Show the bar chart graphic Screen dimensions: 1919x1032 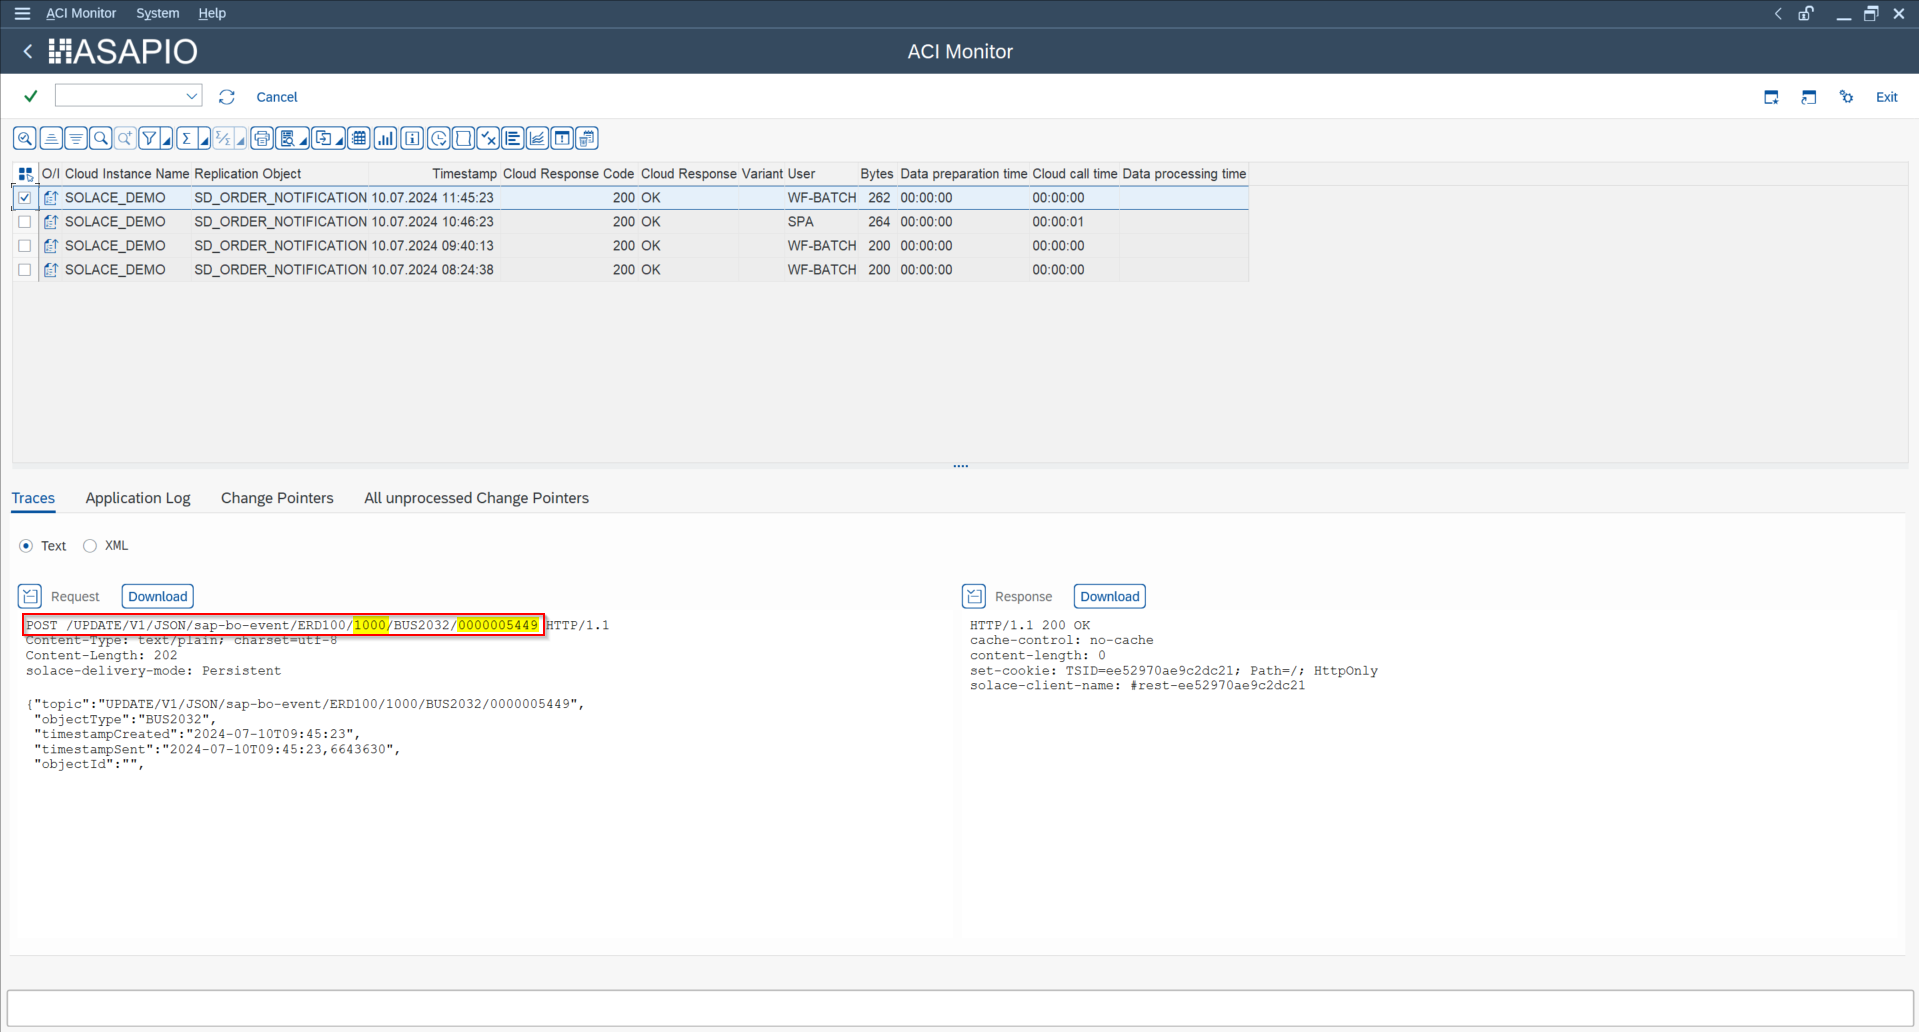pyautogui.click(x=386, y=138)
